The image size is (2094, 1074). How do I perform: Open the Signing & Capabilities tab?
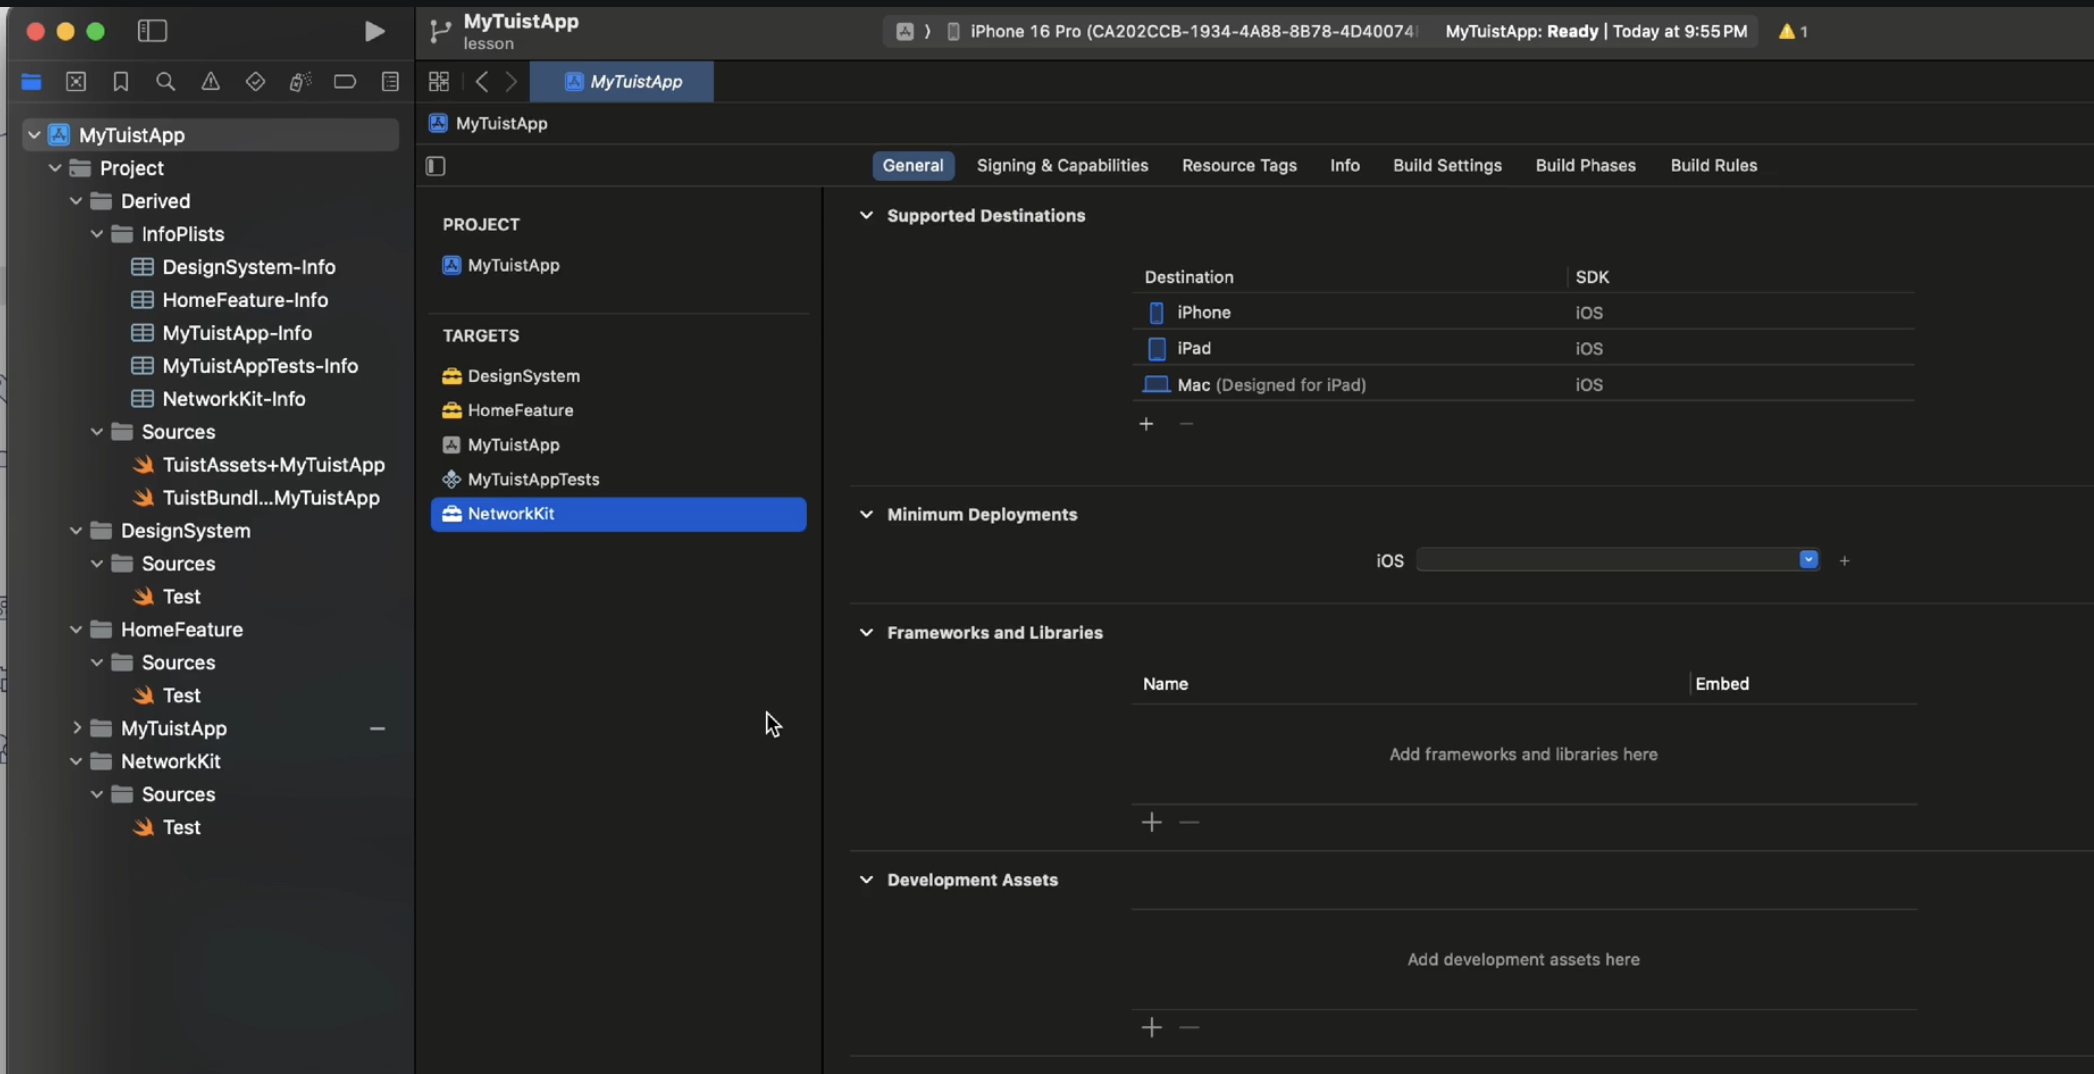pyautogui.click(x=1062, y=166)
